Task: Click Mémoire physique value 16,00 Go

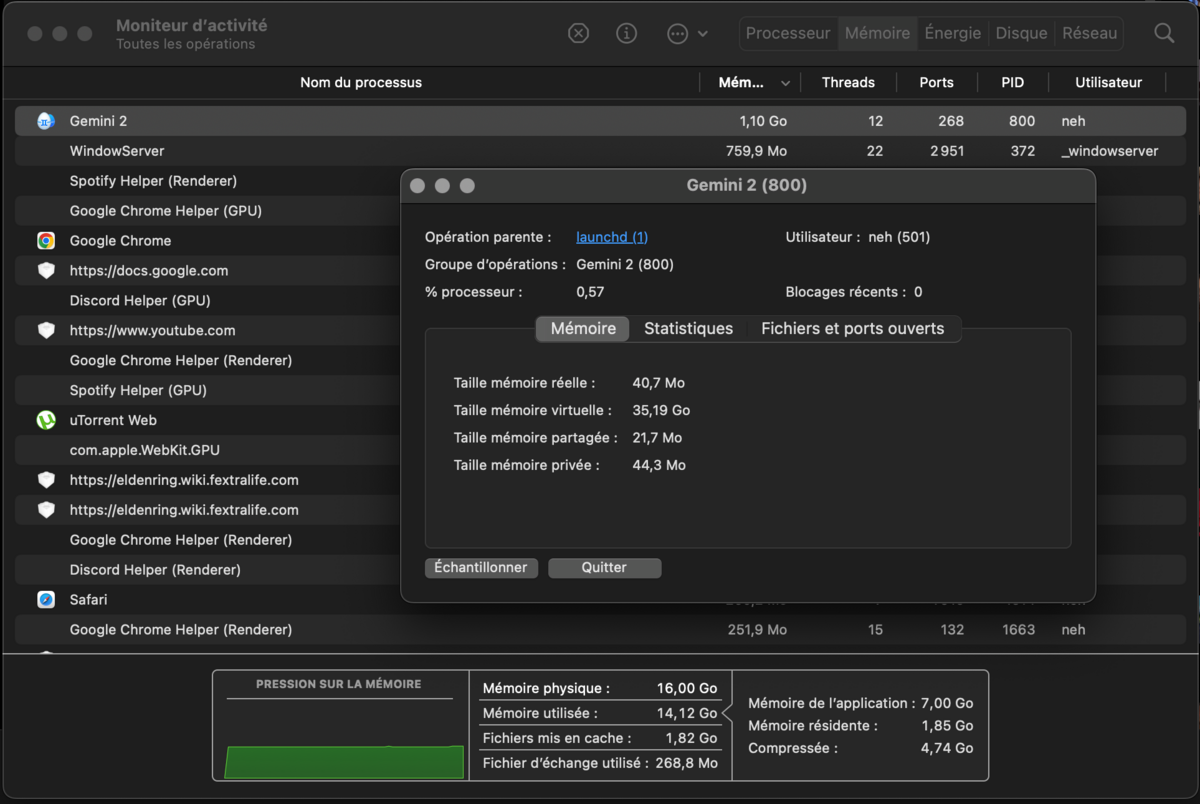Action: click(687, 688)
